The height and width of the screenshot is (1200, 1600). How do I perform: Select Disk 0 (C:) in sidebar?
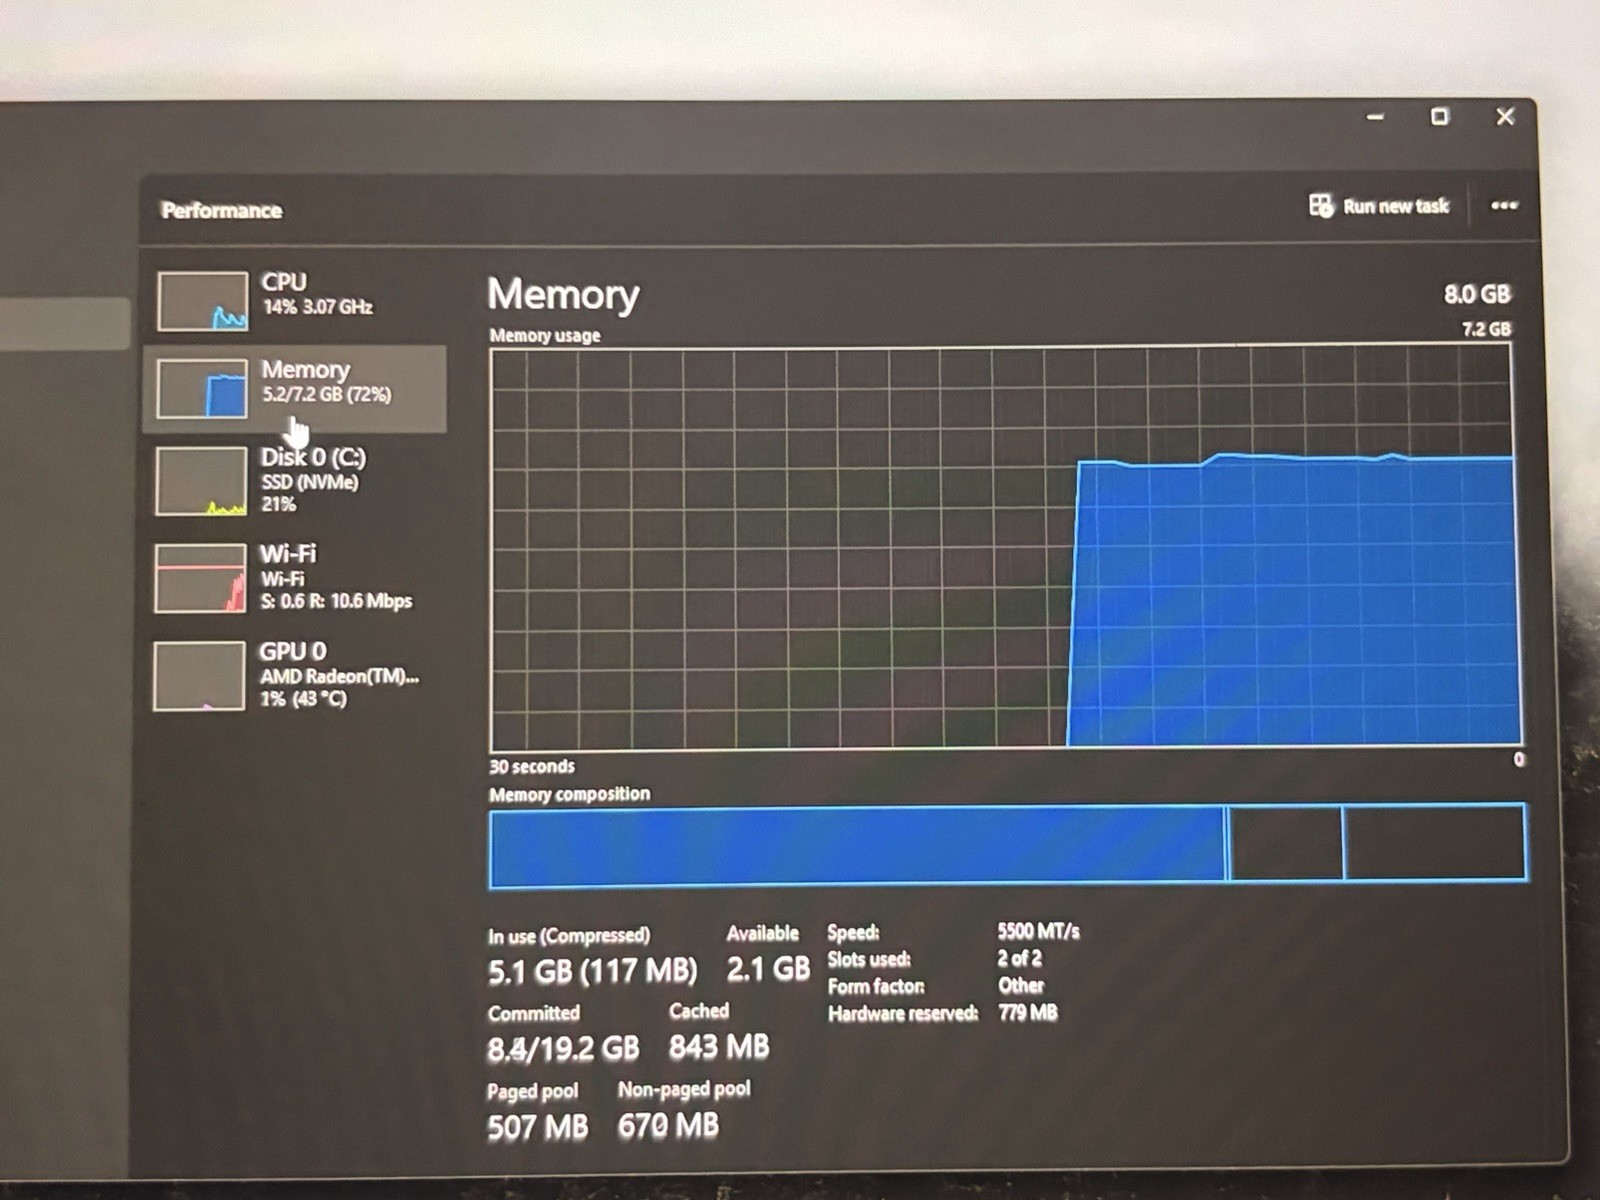click(x=295, y=480)
